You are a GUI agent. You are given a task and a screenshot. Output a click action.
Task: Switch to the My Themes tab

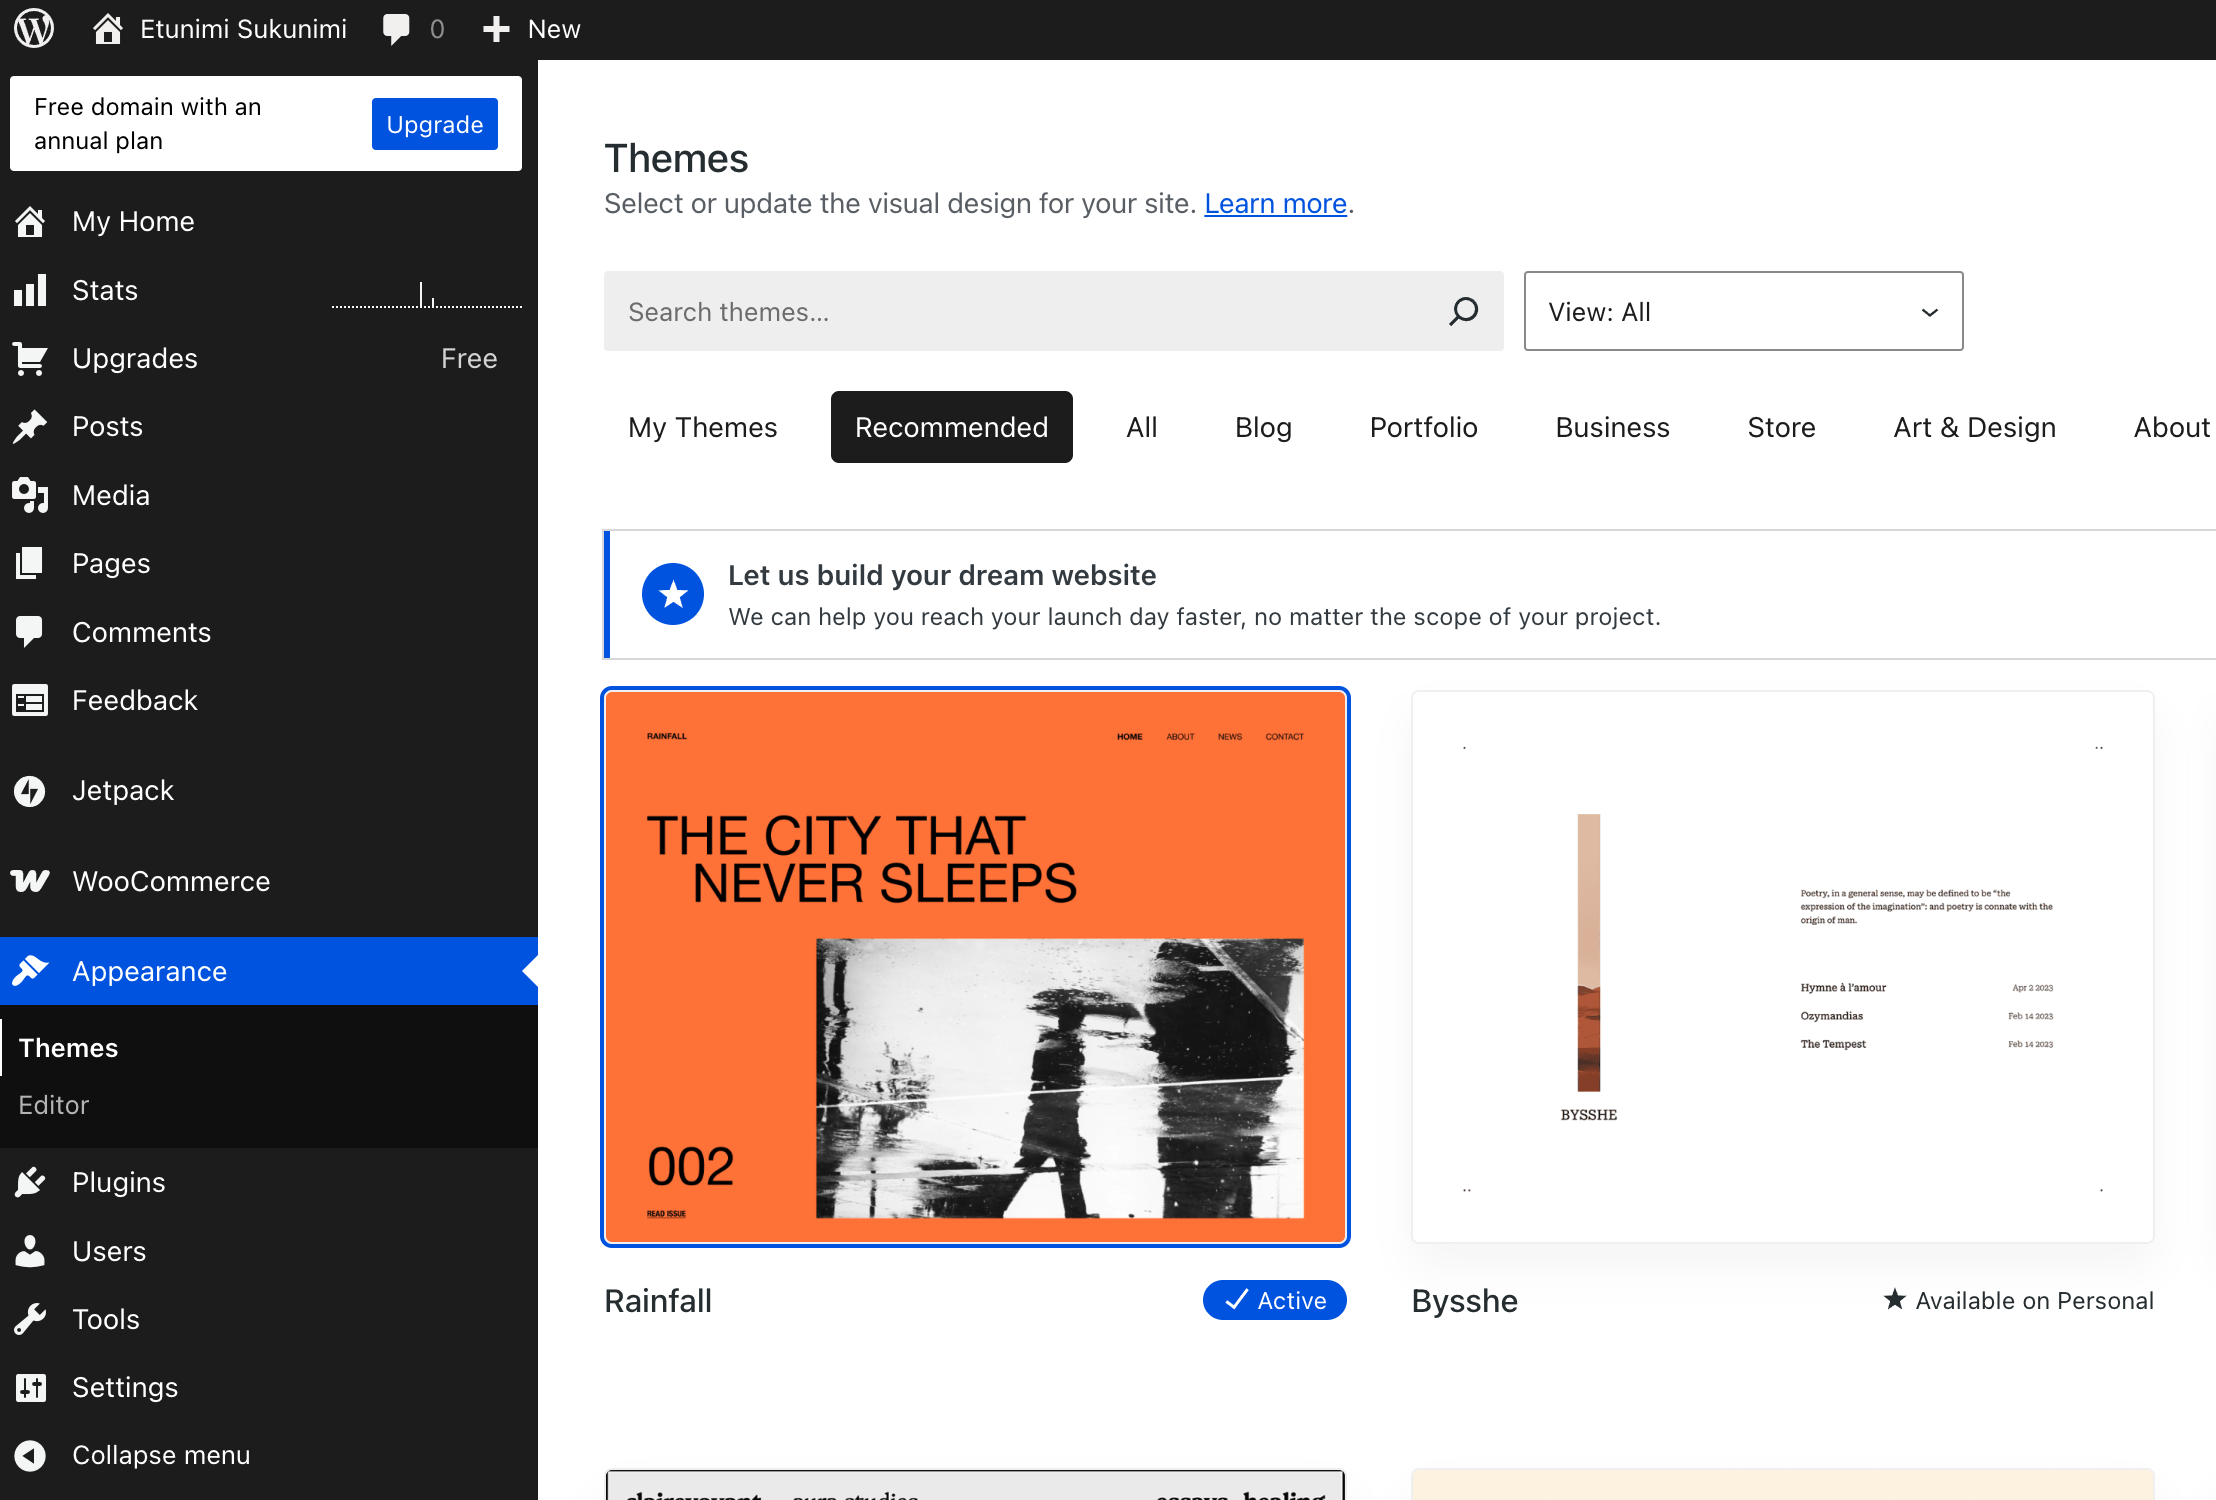point(702,427)
